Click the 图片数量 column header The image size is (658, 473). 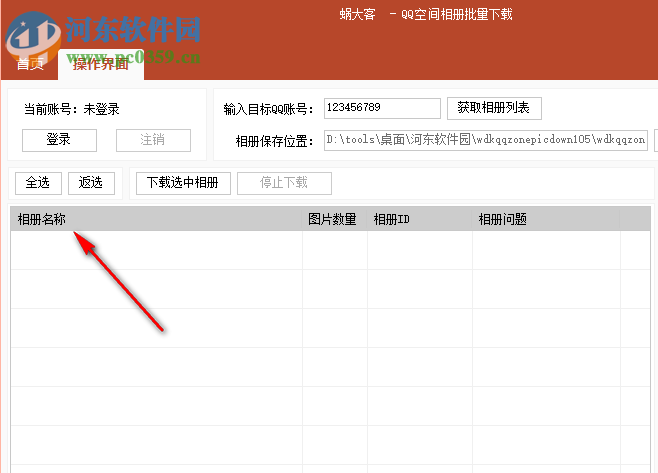coord(334,219)
